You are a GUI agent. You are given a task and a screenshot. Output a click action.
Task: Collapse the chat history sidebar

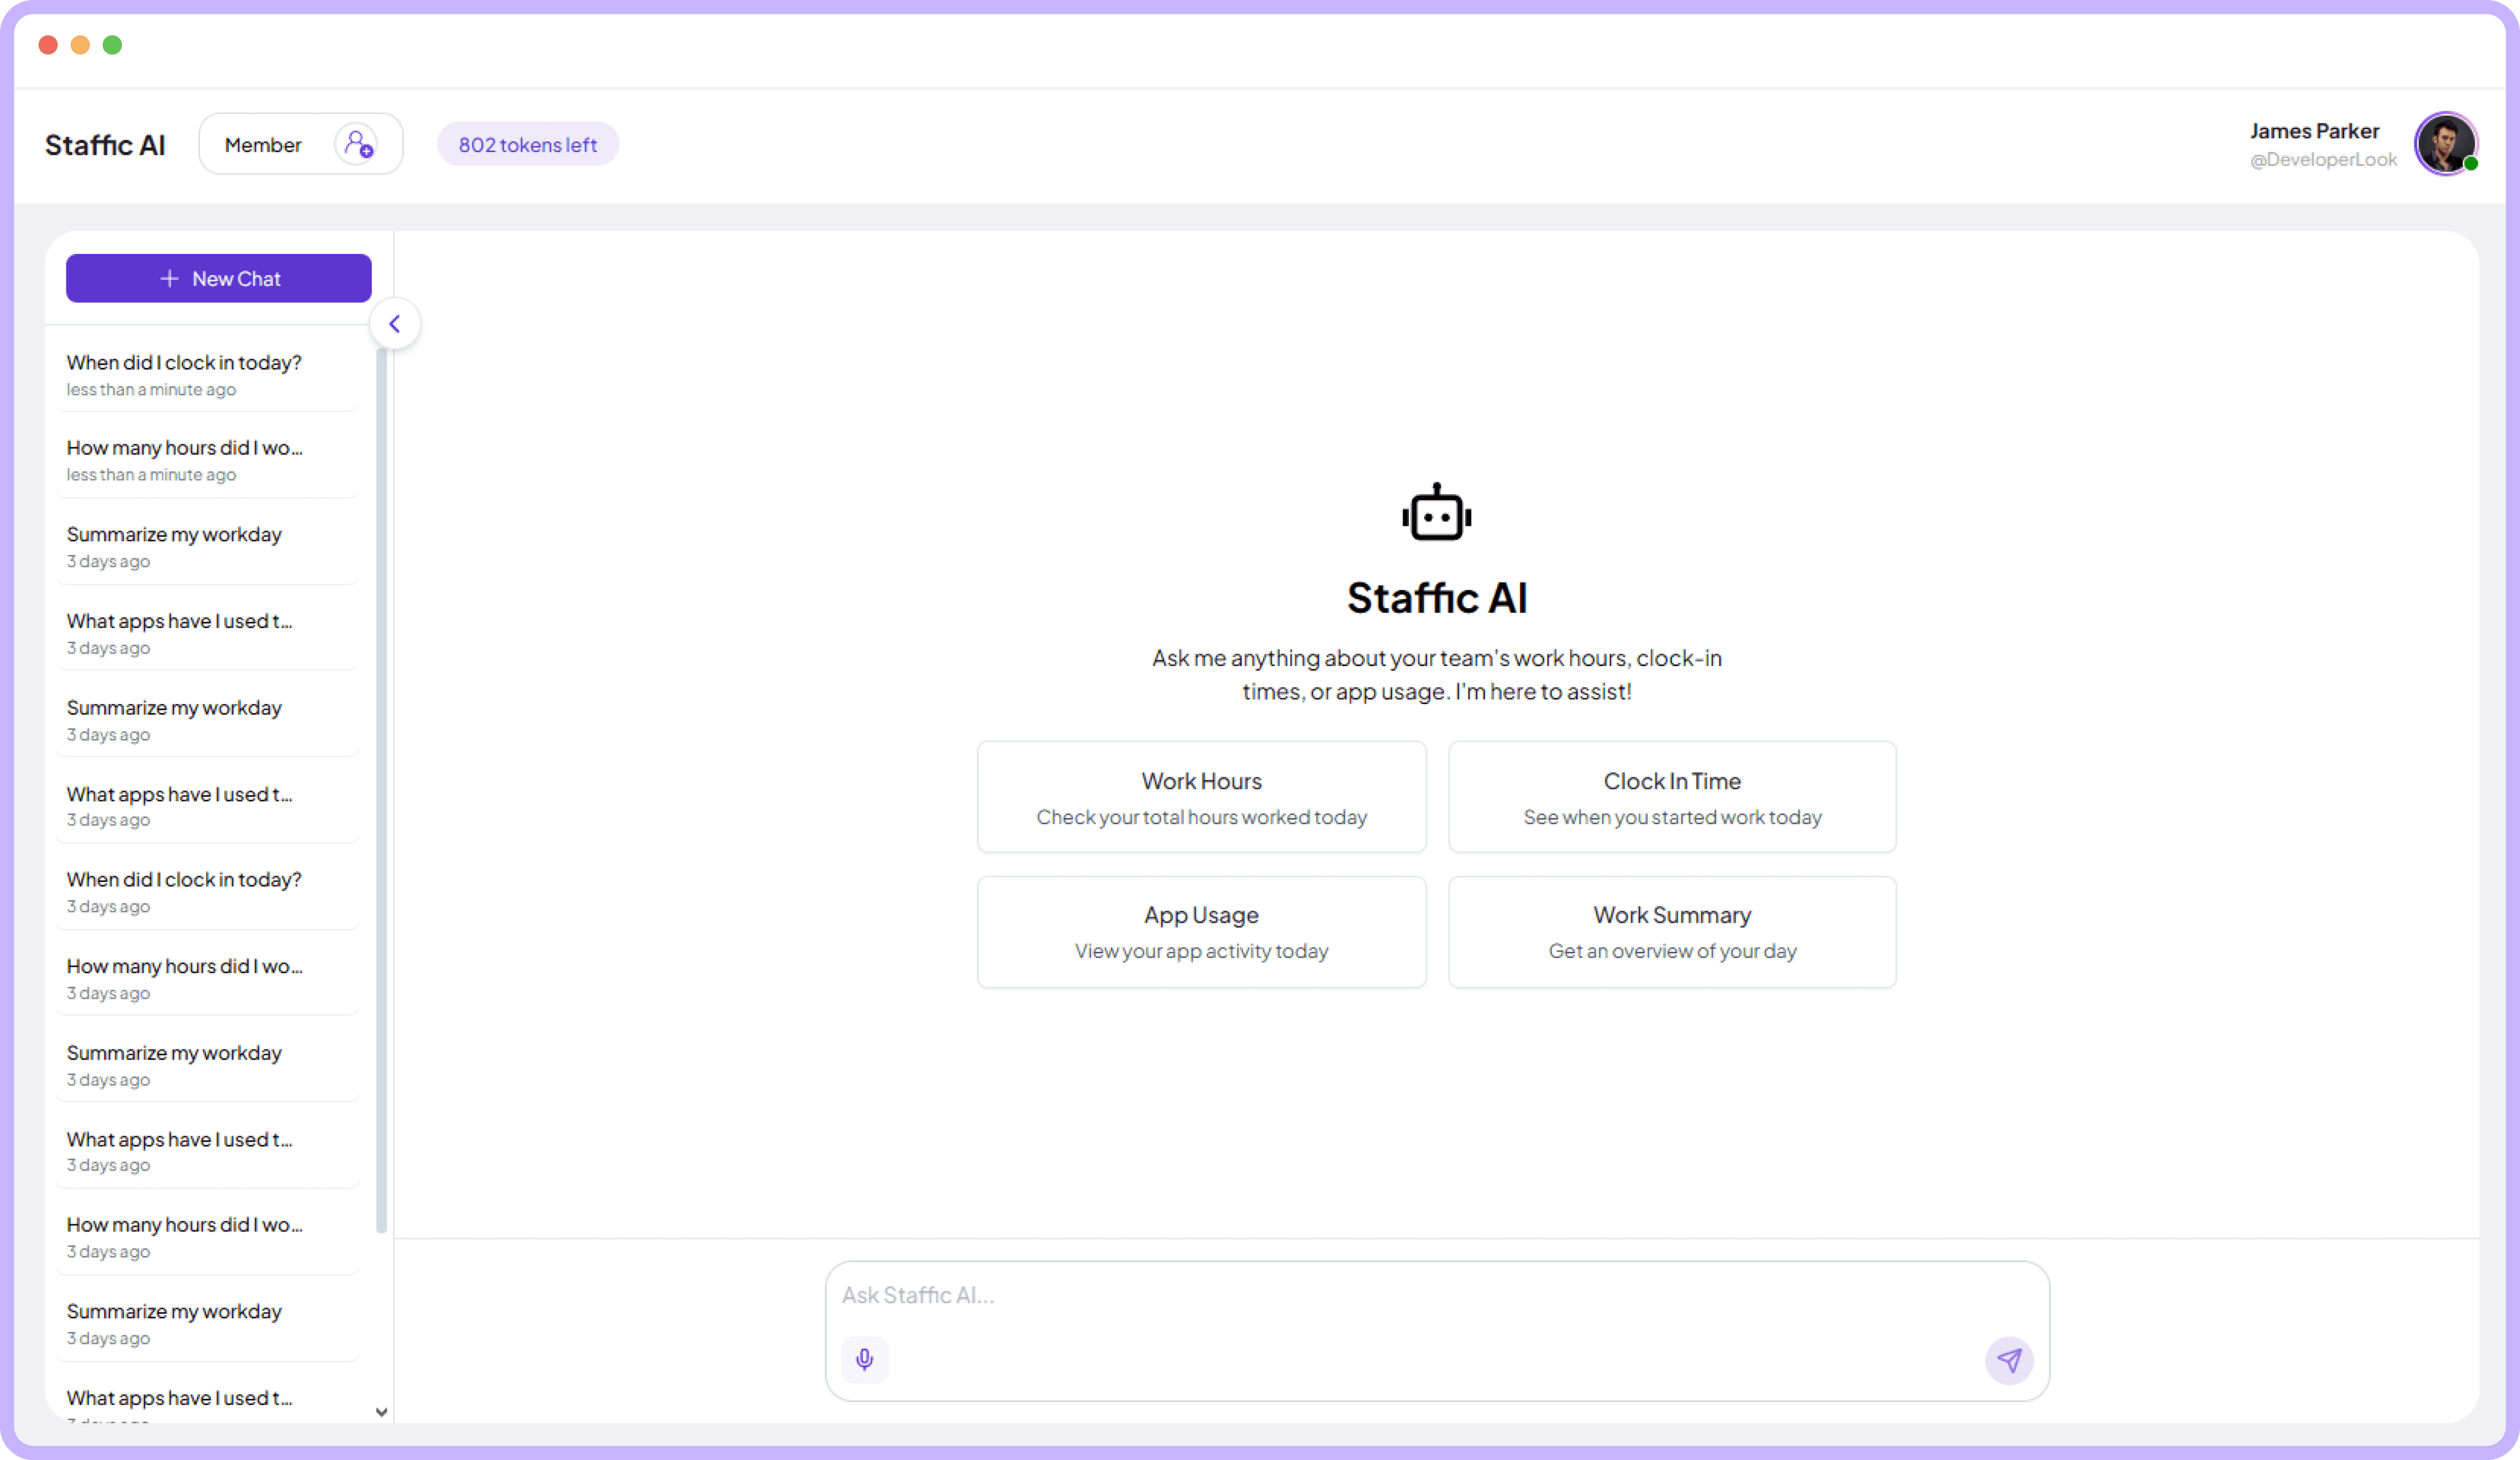pyautogui.click(x=395, y=323)
